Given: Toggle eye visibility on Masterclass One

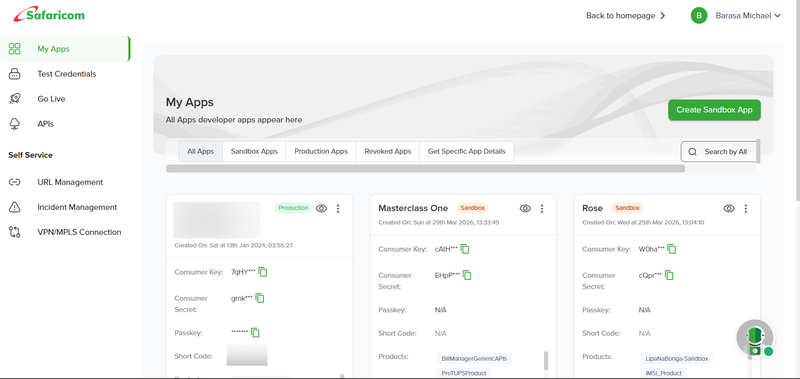Looking at the screenshot, I should click(525, 208).
